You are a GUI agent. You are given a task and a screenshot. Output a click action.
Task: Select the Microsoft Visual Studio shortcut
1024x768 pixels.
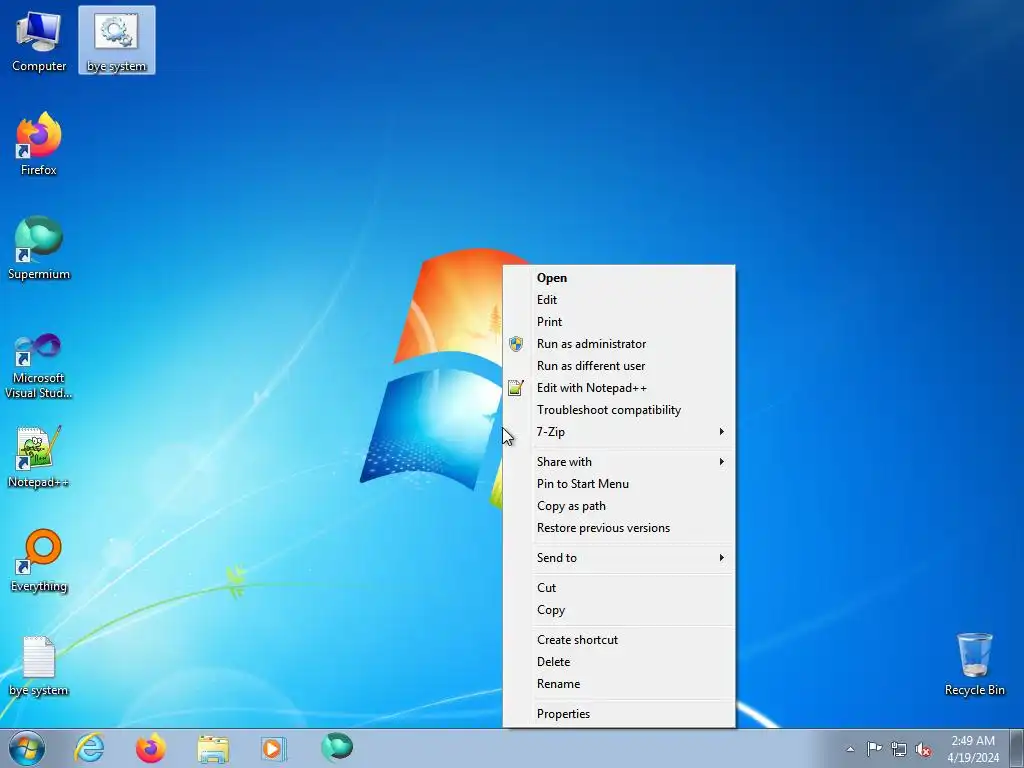39,366
